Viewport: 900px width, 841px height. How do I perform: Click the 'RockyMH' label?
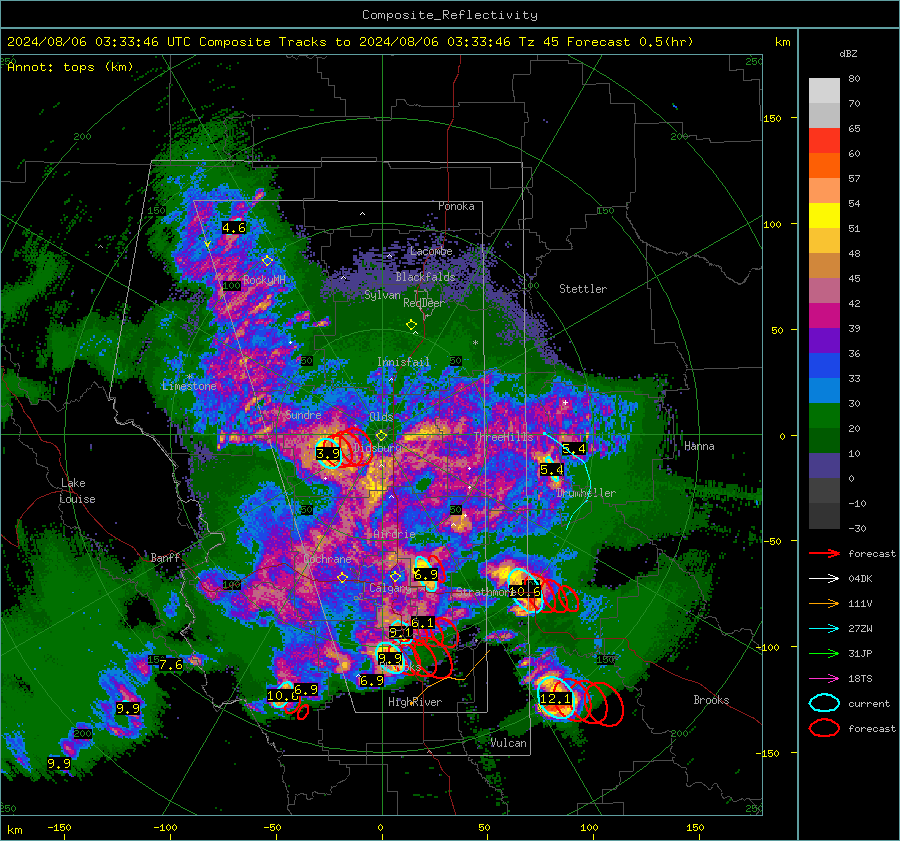tap(264, 280)
